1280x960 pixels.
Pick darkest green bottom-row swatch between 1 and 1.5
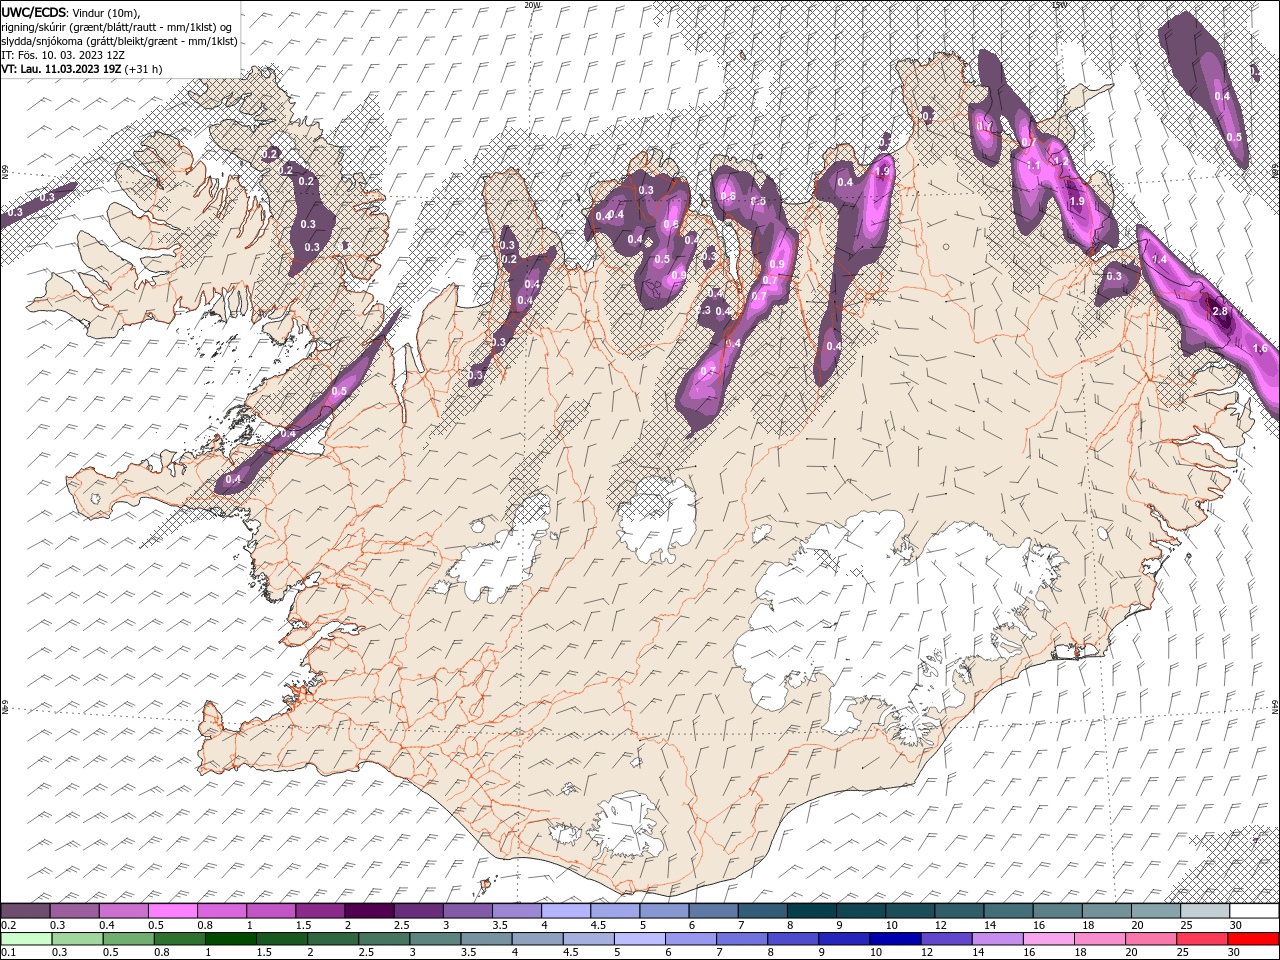pyautogui.click(x=230, y=939)
